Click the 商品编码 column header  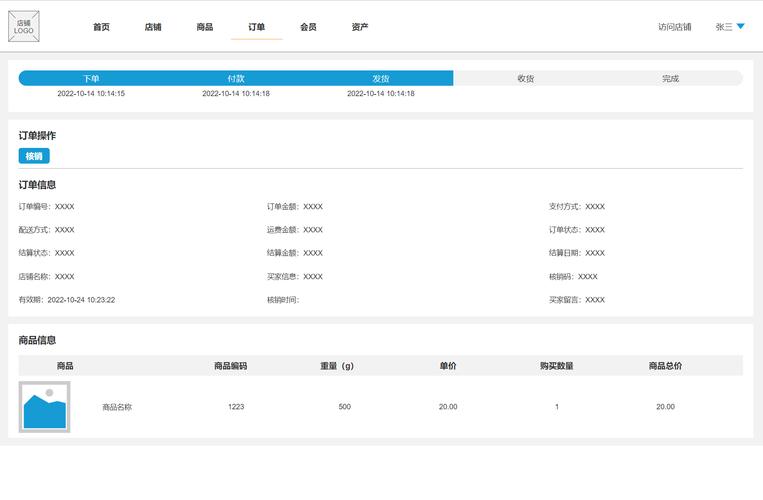point(231,366)
